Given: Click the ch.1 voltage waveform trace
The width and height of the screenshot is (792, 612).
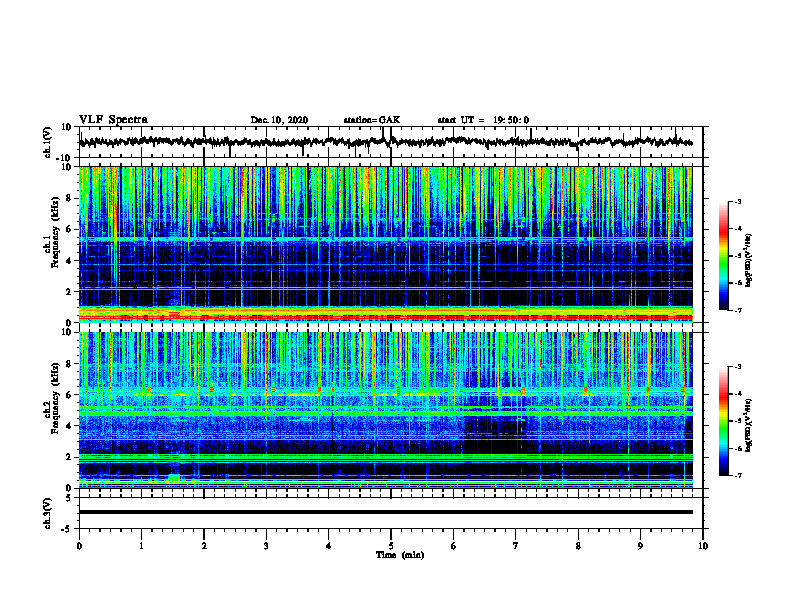Looking at the screenshot, I should click(x=386, y=142).
